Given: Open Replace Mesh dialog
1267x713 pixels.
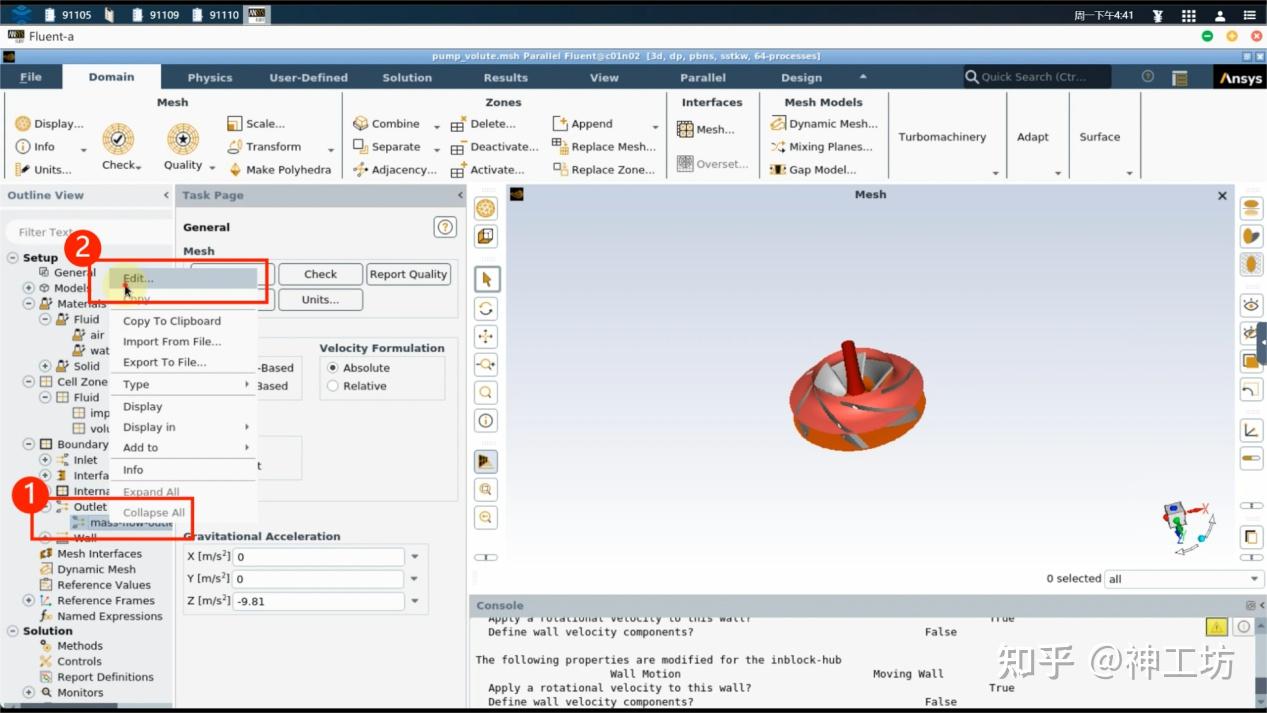Looking at the screenshot, I should tap(603, 147).
